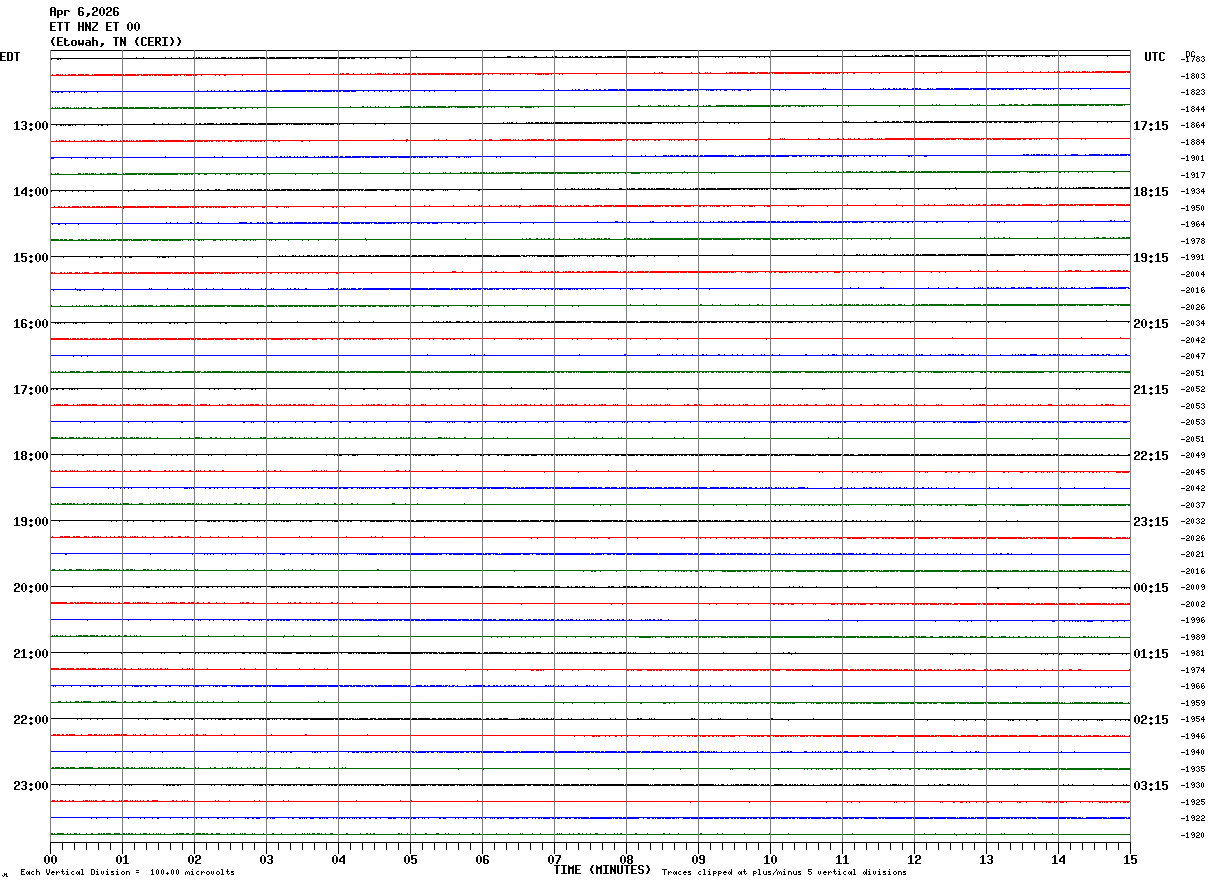Select the 23:00 EDT time label
Screen dimensions: 1210x886
[31, 786]
